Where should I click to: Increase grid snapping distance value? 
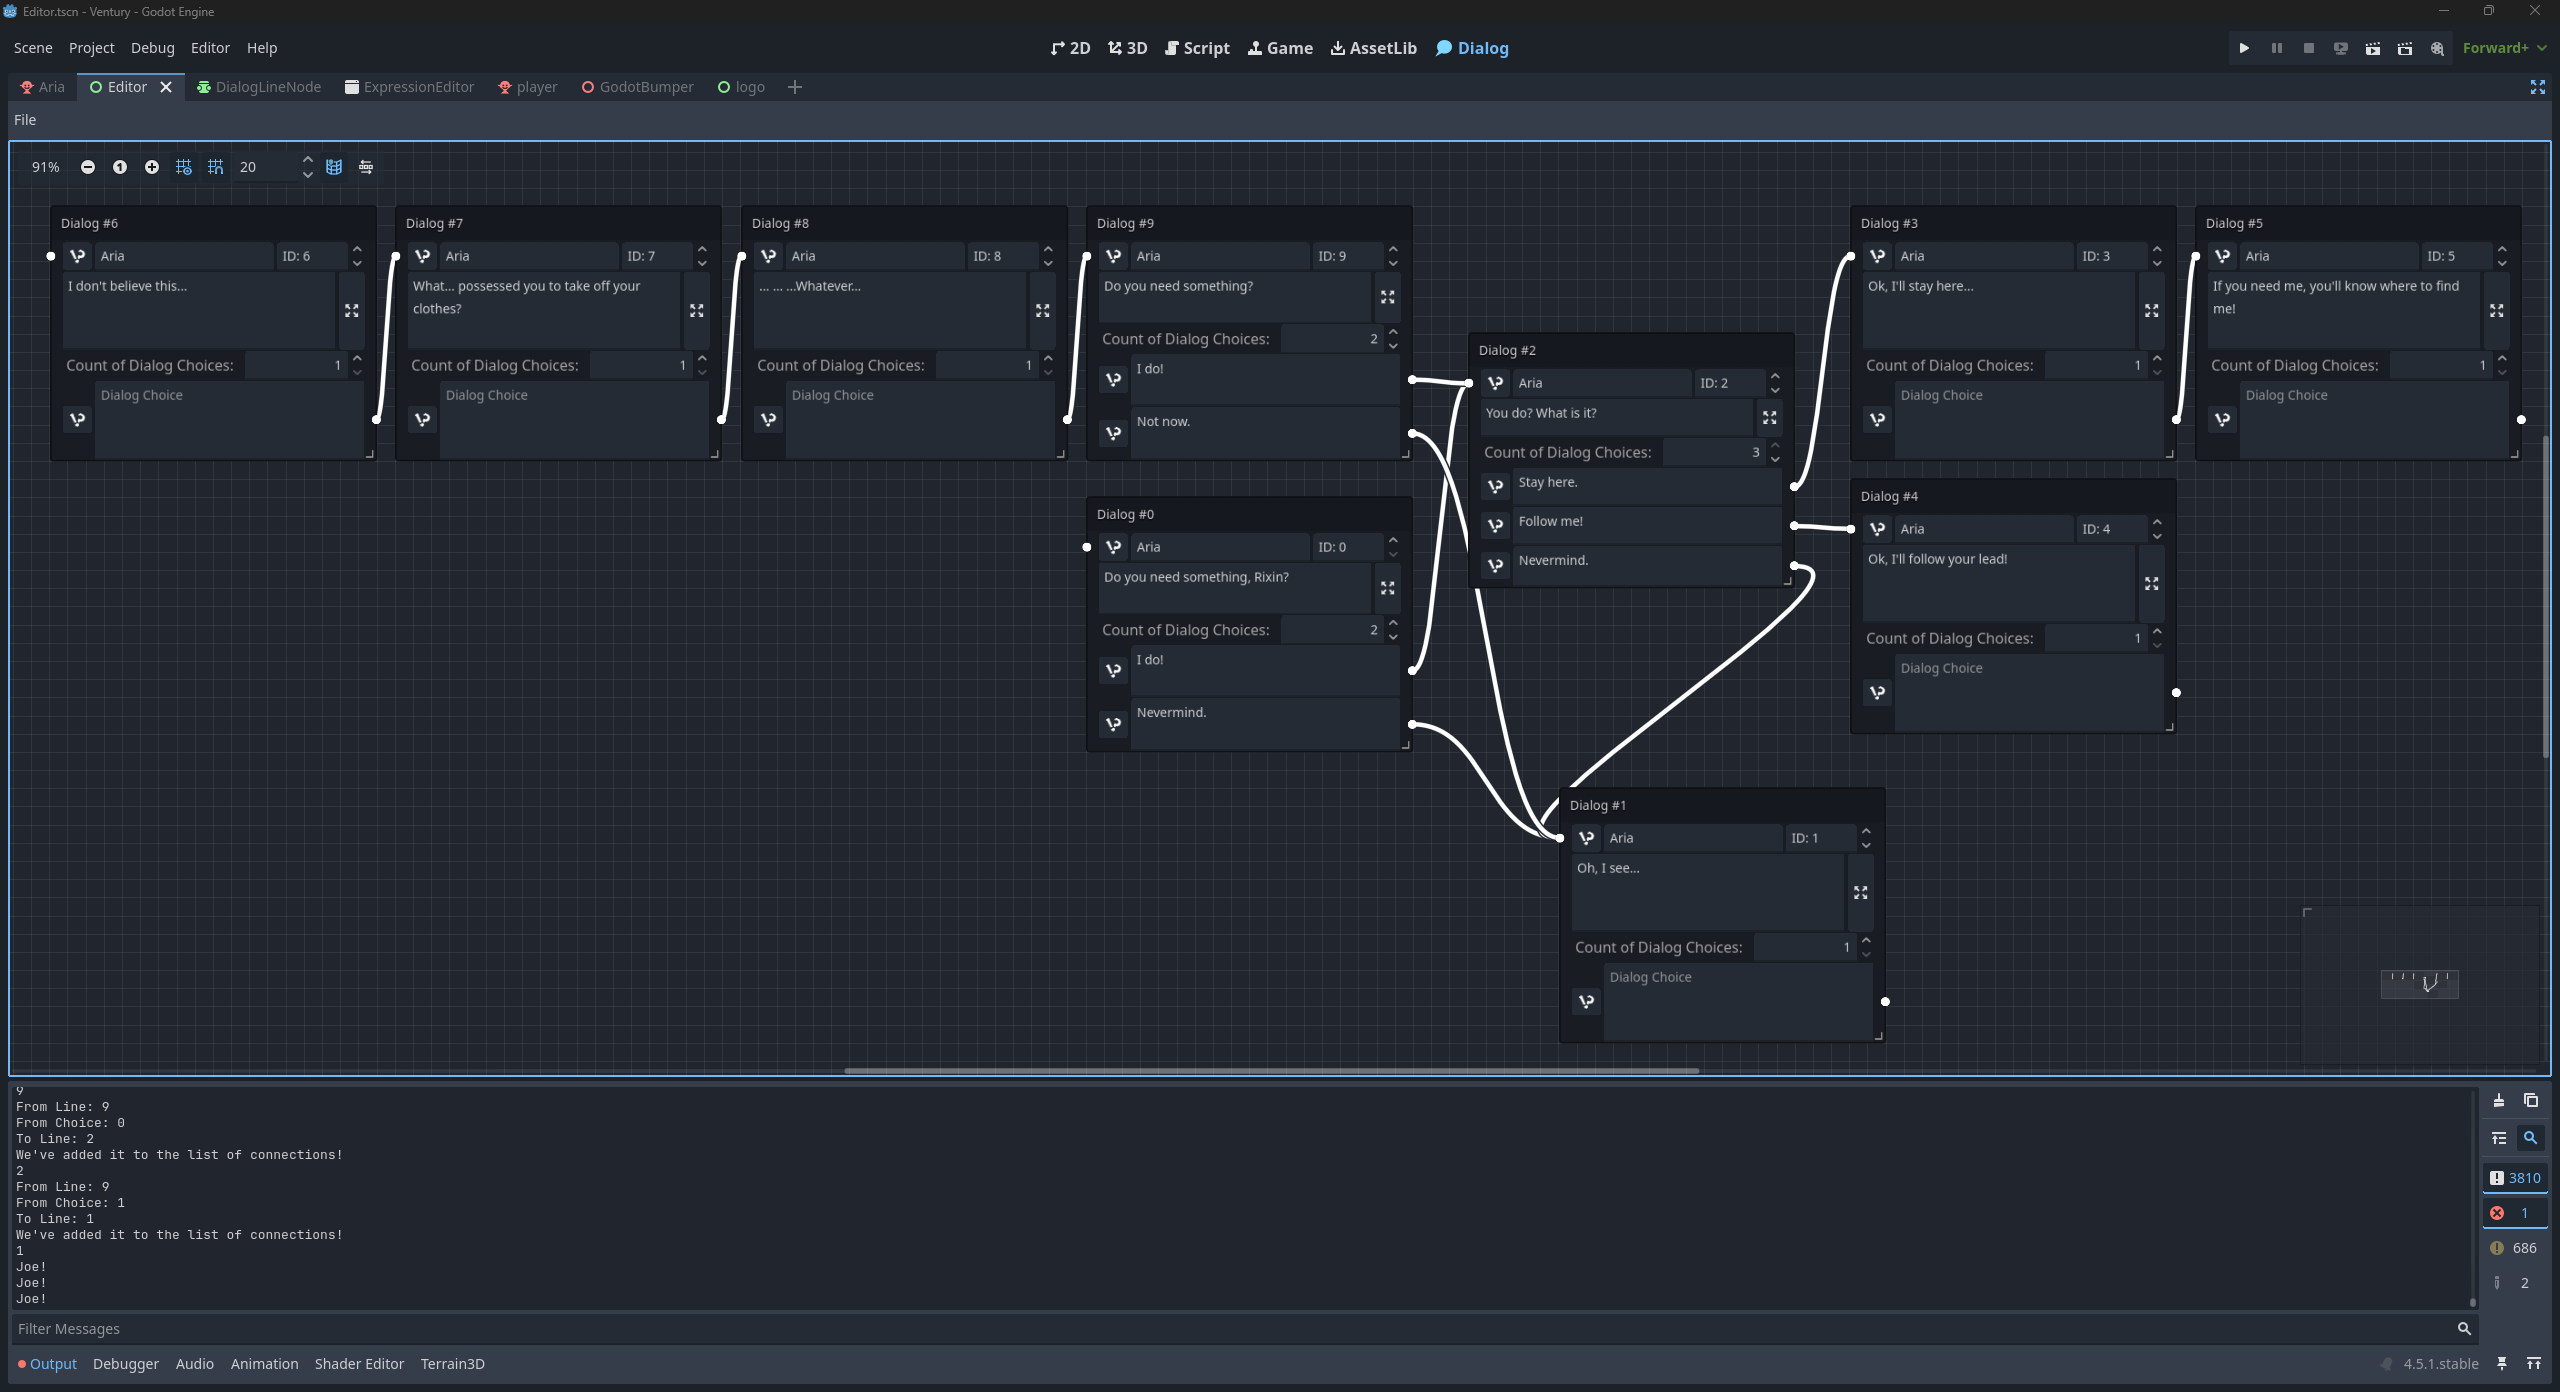pos(308,160)
